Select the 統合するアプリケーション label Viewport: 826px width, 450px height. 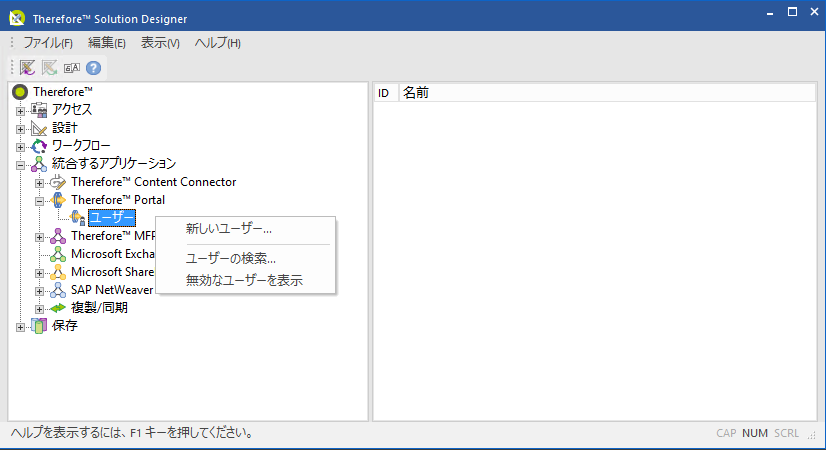tap(114, 163)
